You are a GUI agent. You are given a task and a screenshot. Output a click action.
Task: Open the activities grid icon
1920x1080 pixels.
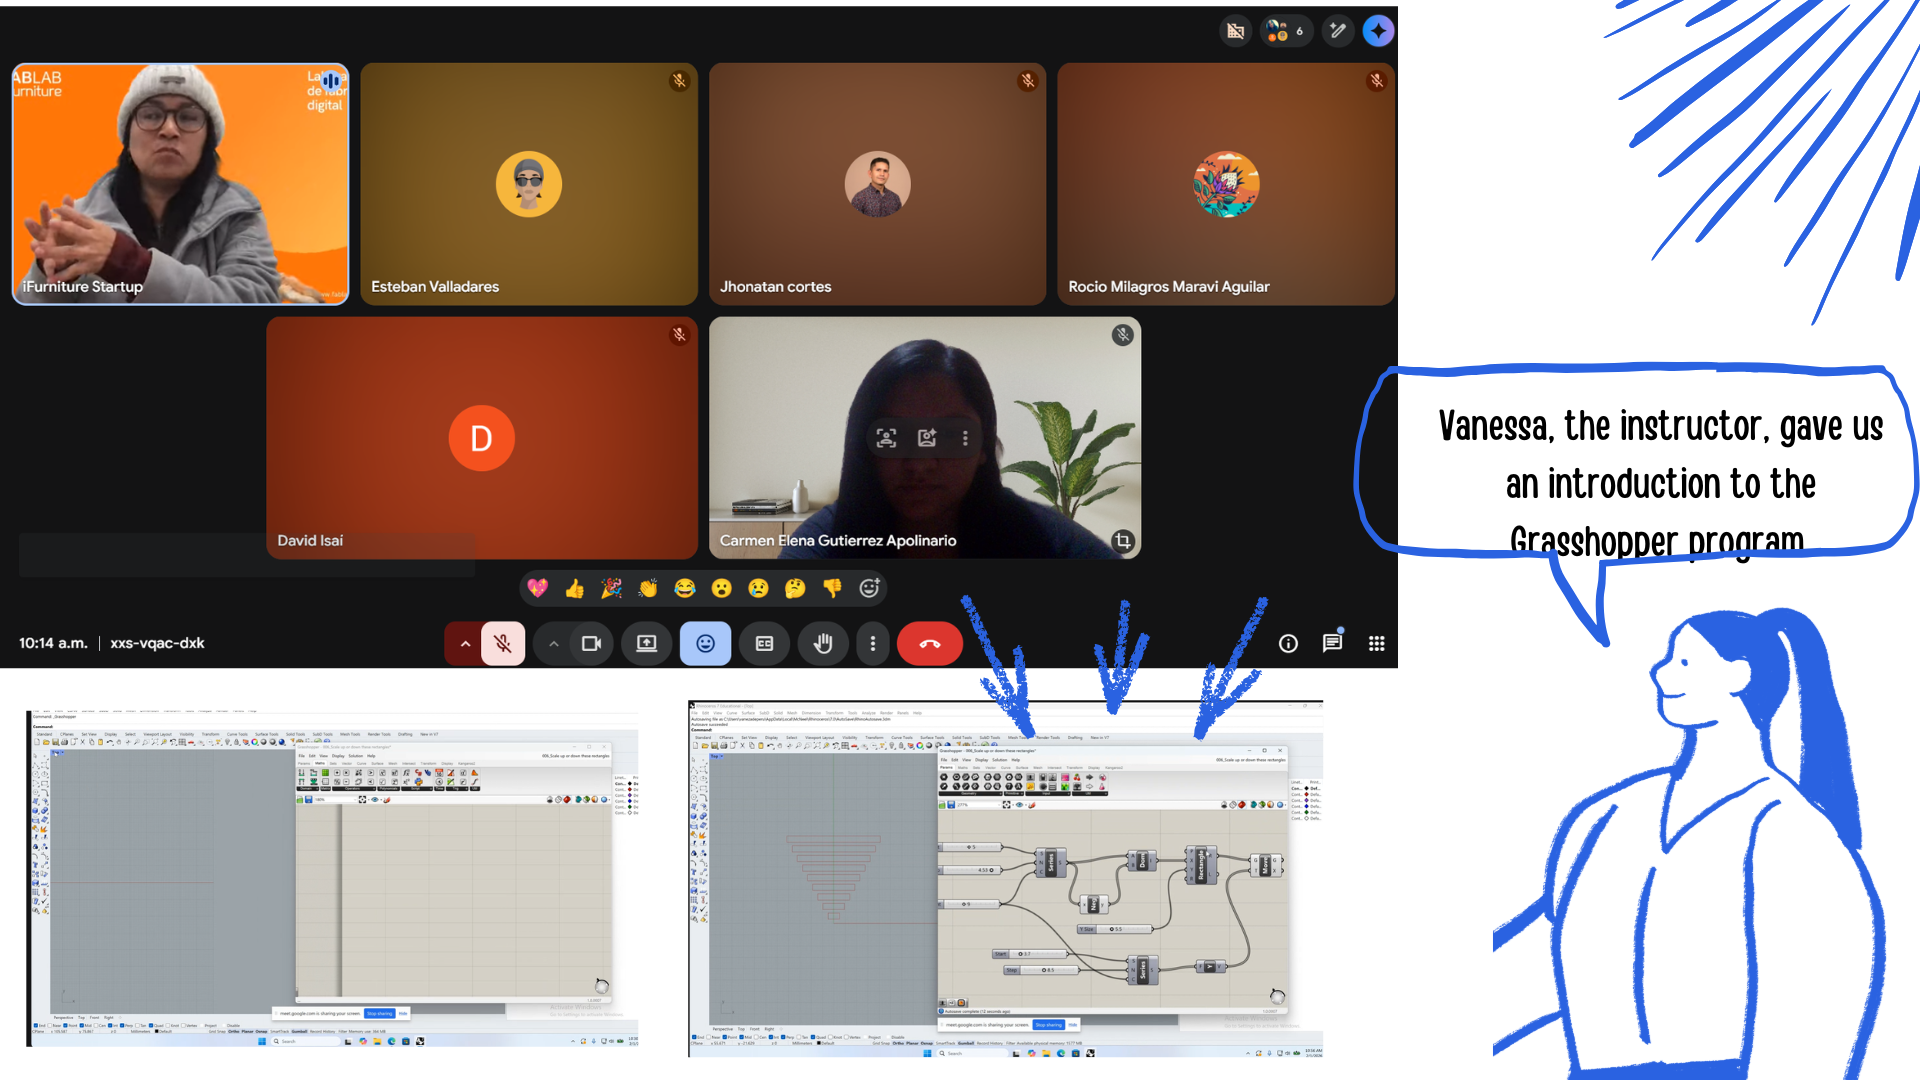1376,643
